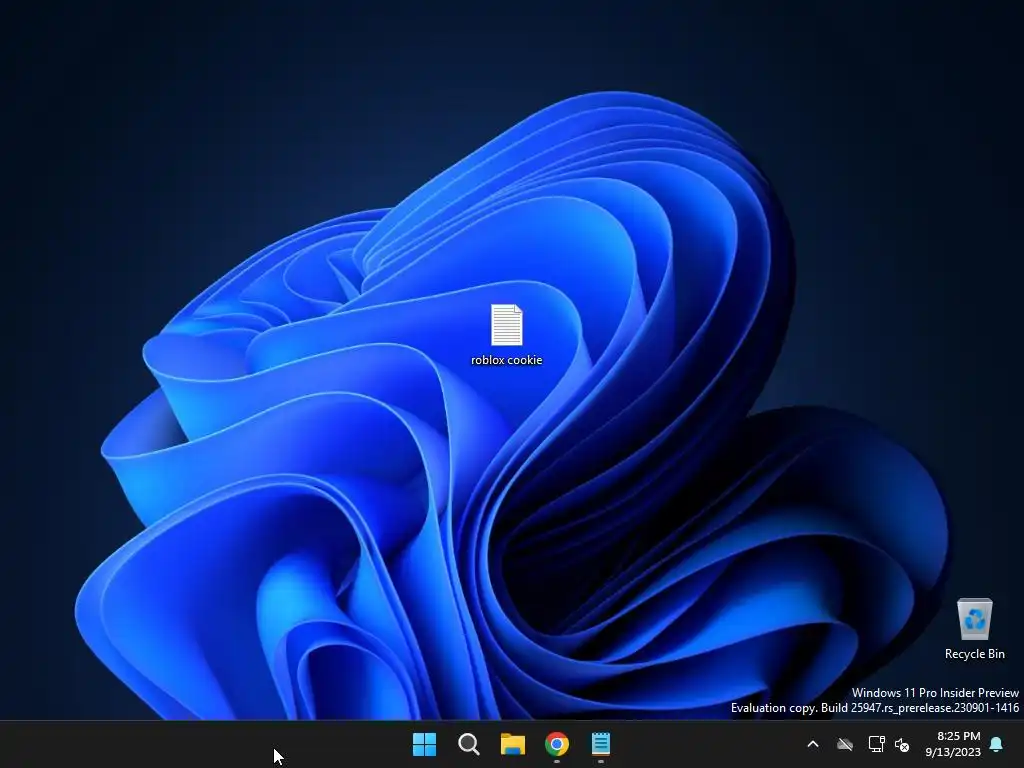Show hidden system tray icons
1024x768 pixels.
(813, 744)
